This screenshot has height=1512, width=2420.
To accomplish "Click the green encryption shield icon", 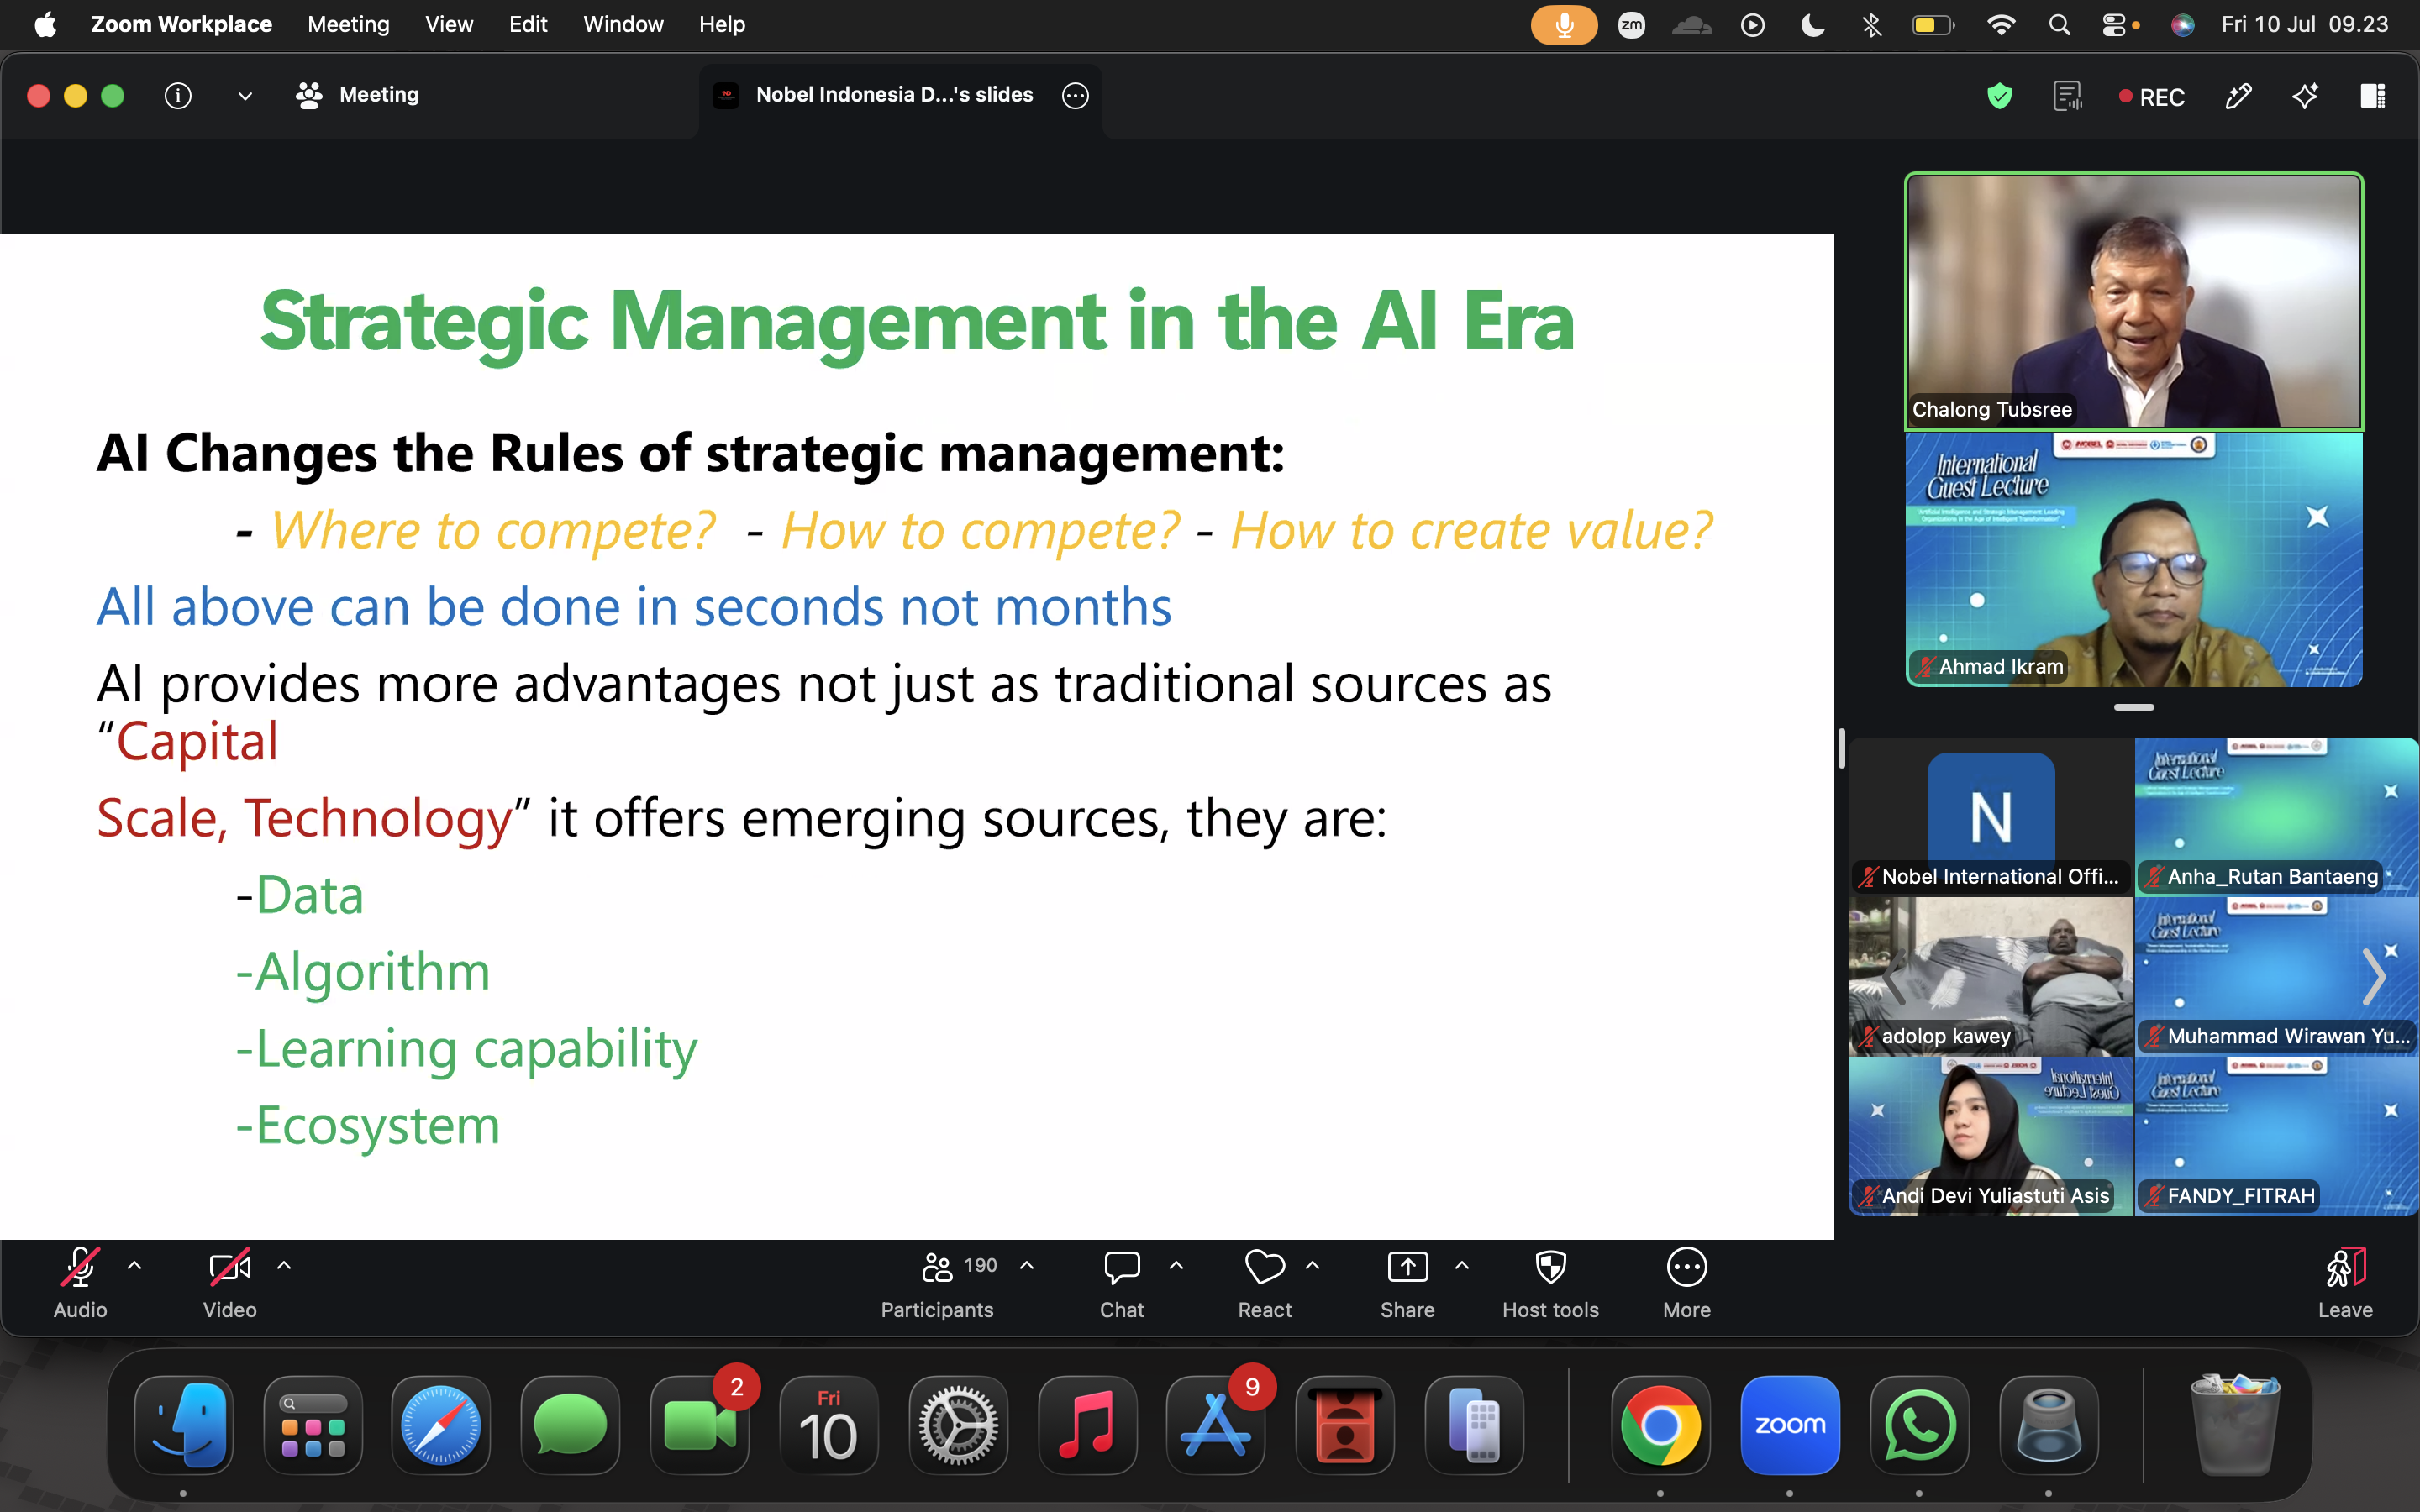I will (1999, 96).
